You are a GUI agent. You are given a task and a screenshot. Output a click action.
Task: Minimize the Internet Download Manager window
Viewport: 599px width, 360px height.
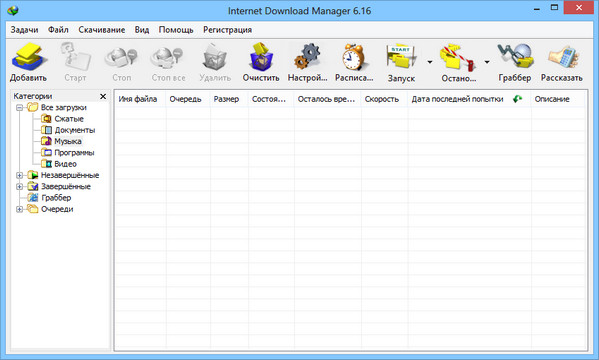pos(537,8)
